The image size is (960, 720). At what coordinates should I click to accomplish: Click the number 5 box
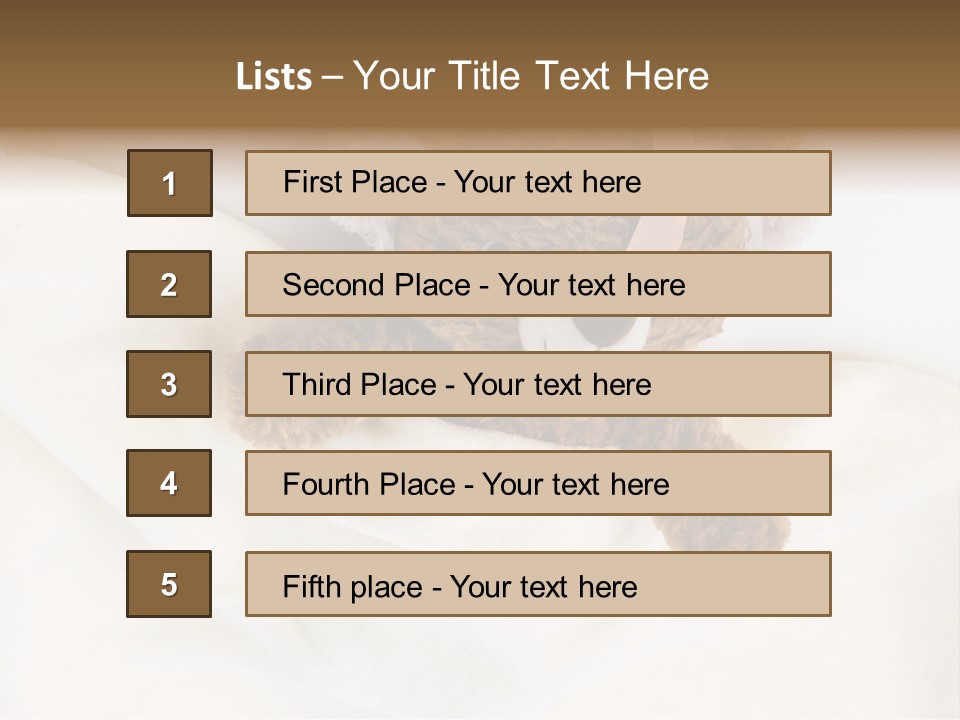click(169, 584)
